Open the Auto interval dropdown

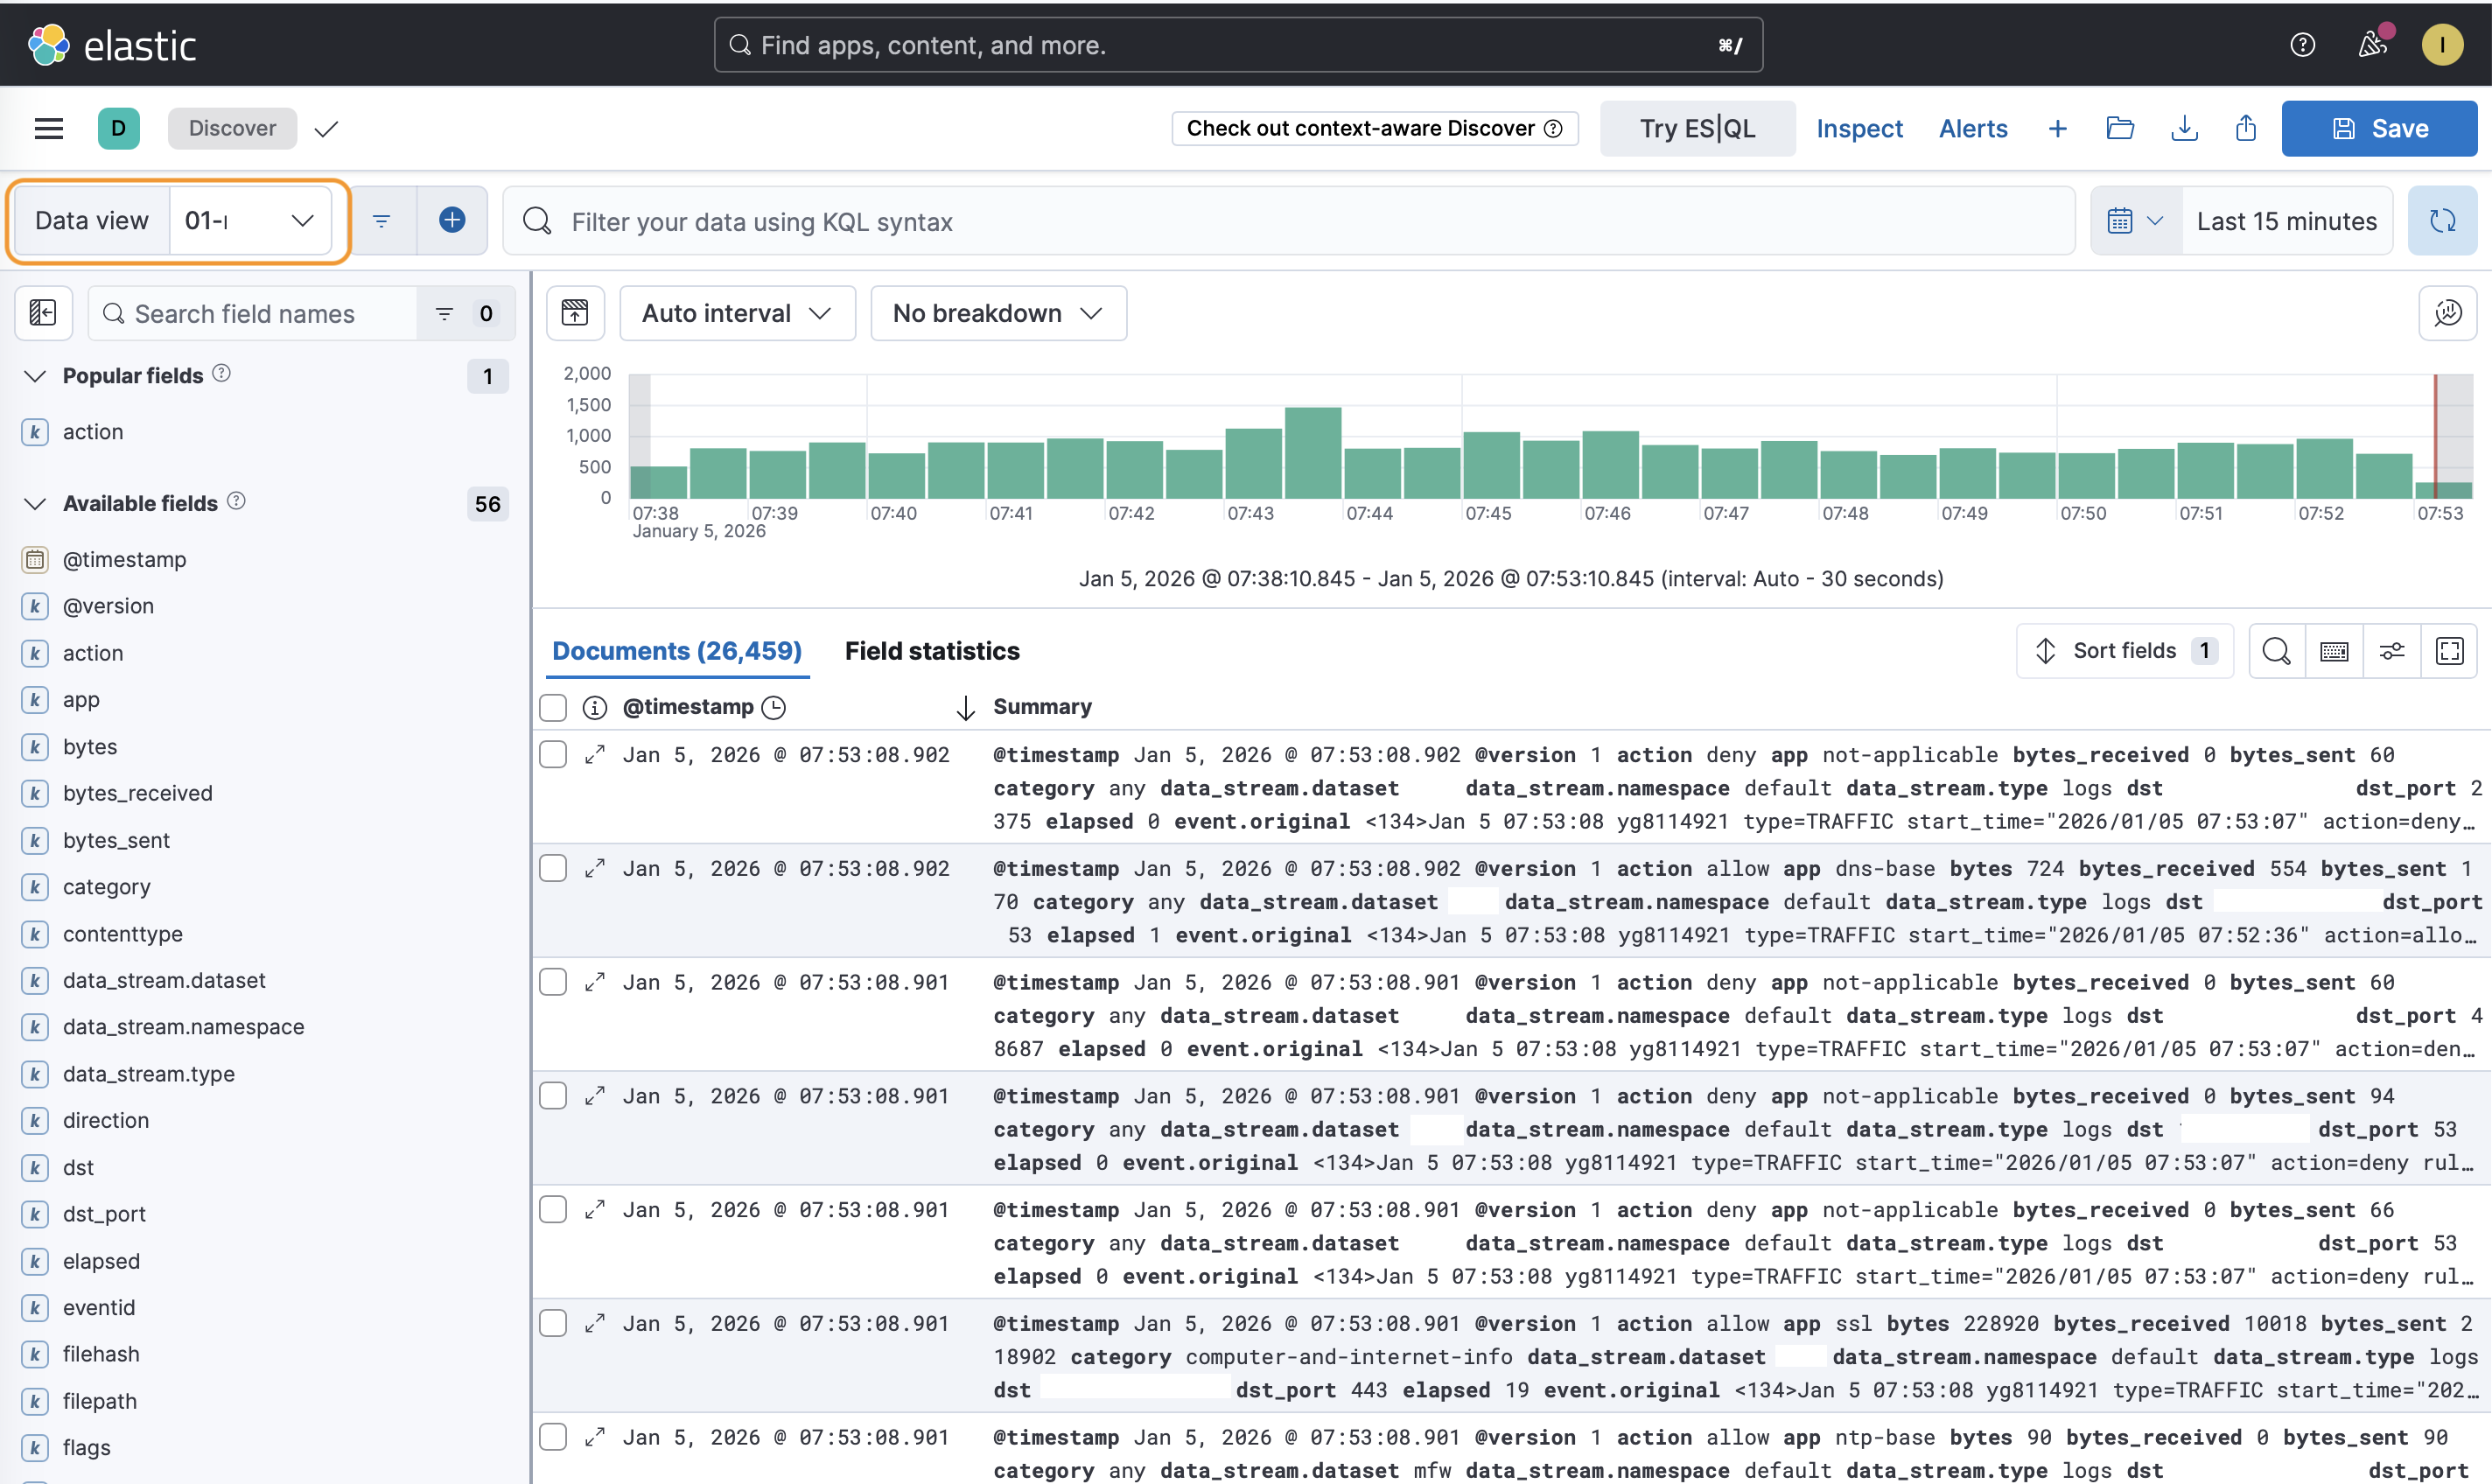(x=737, y=313)
